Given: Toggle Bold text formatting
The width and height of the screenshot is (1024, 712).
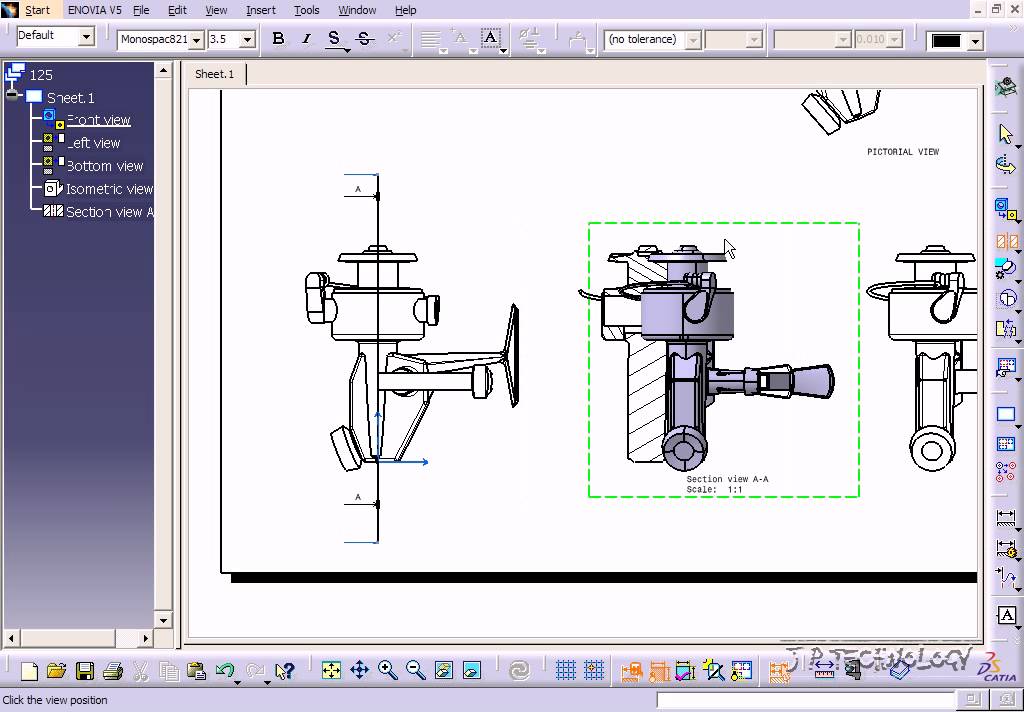Looking at the screenshot, I should pyautogui.click(x=278, y=39).
